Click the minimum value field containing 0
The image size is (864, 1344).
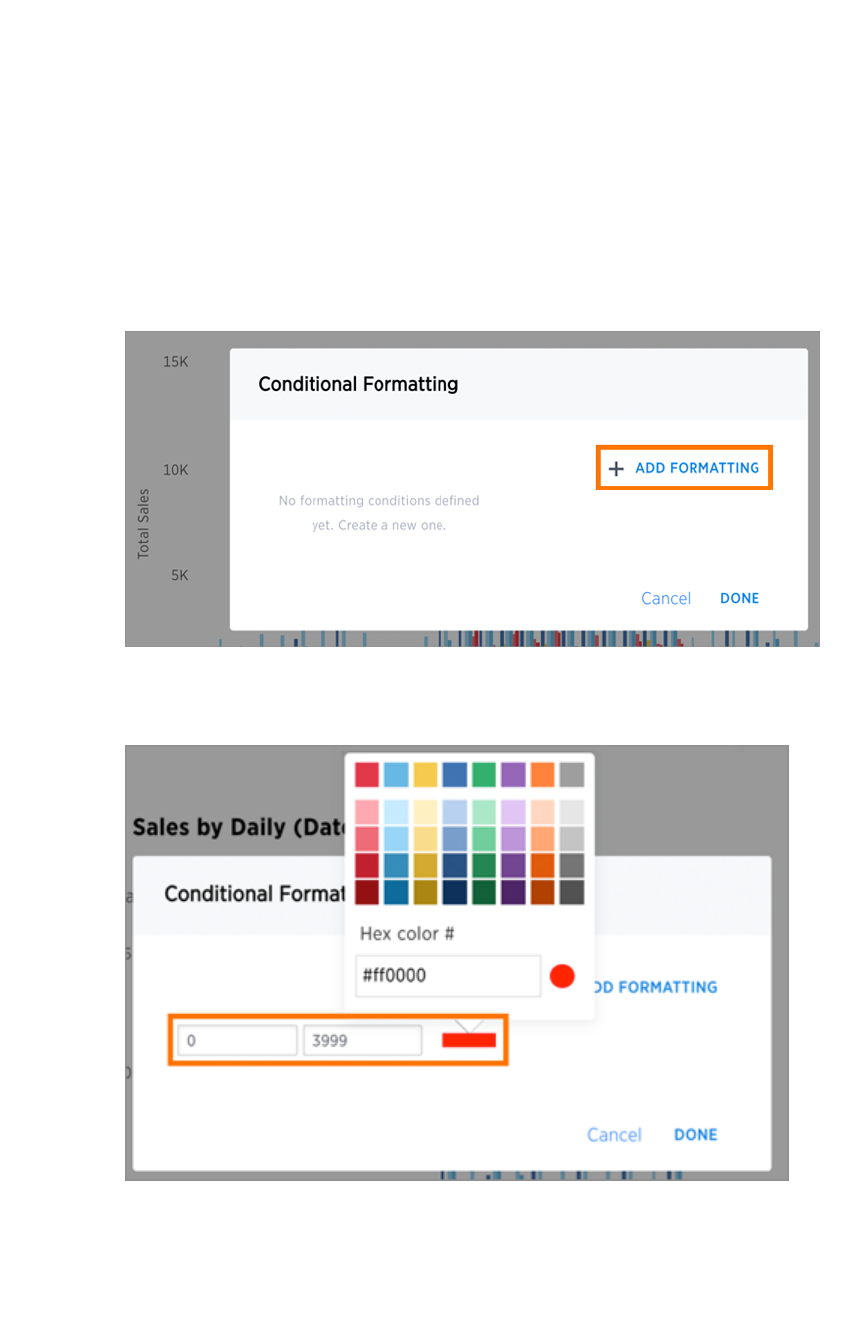(237, 1040)
